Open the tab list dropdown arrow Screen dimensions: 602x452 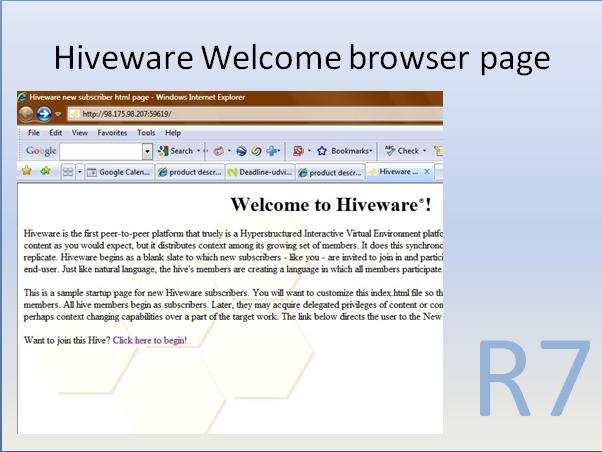click(80, 172)
